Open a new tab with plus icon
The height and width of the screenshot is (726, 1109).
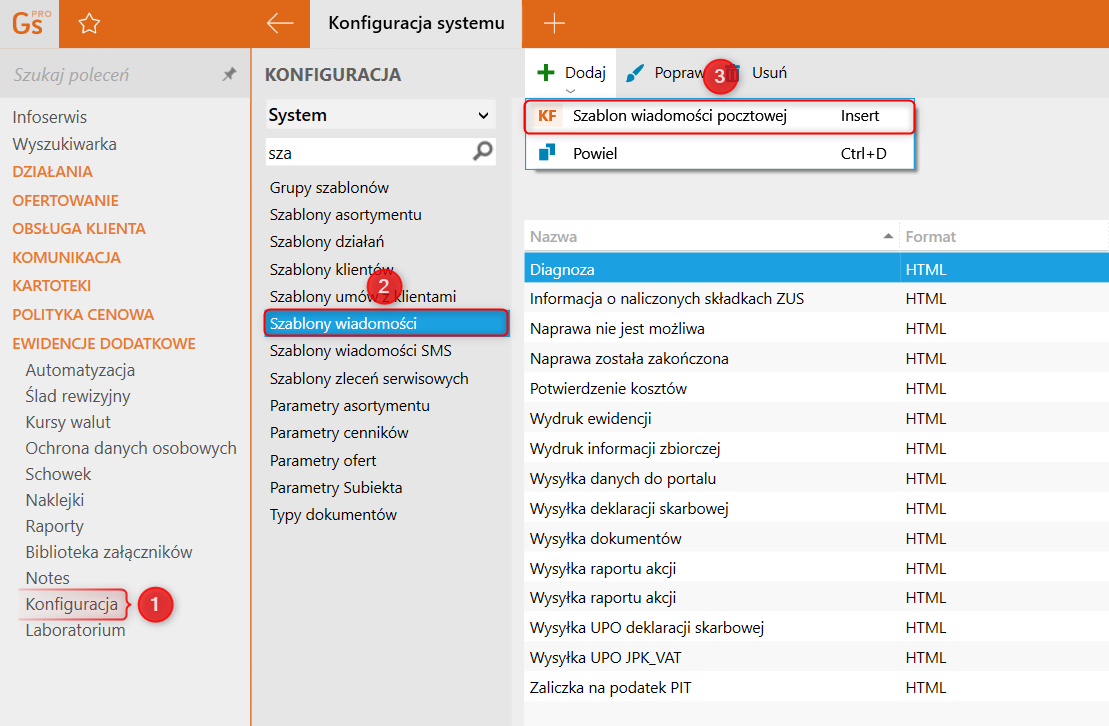tap(554, 24)
